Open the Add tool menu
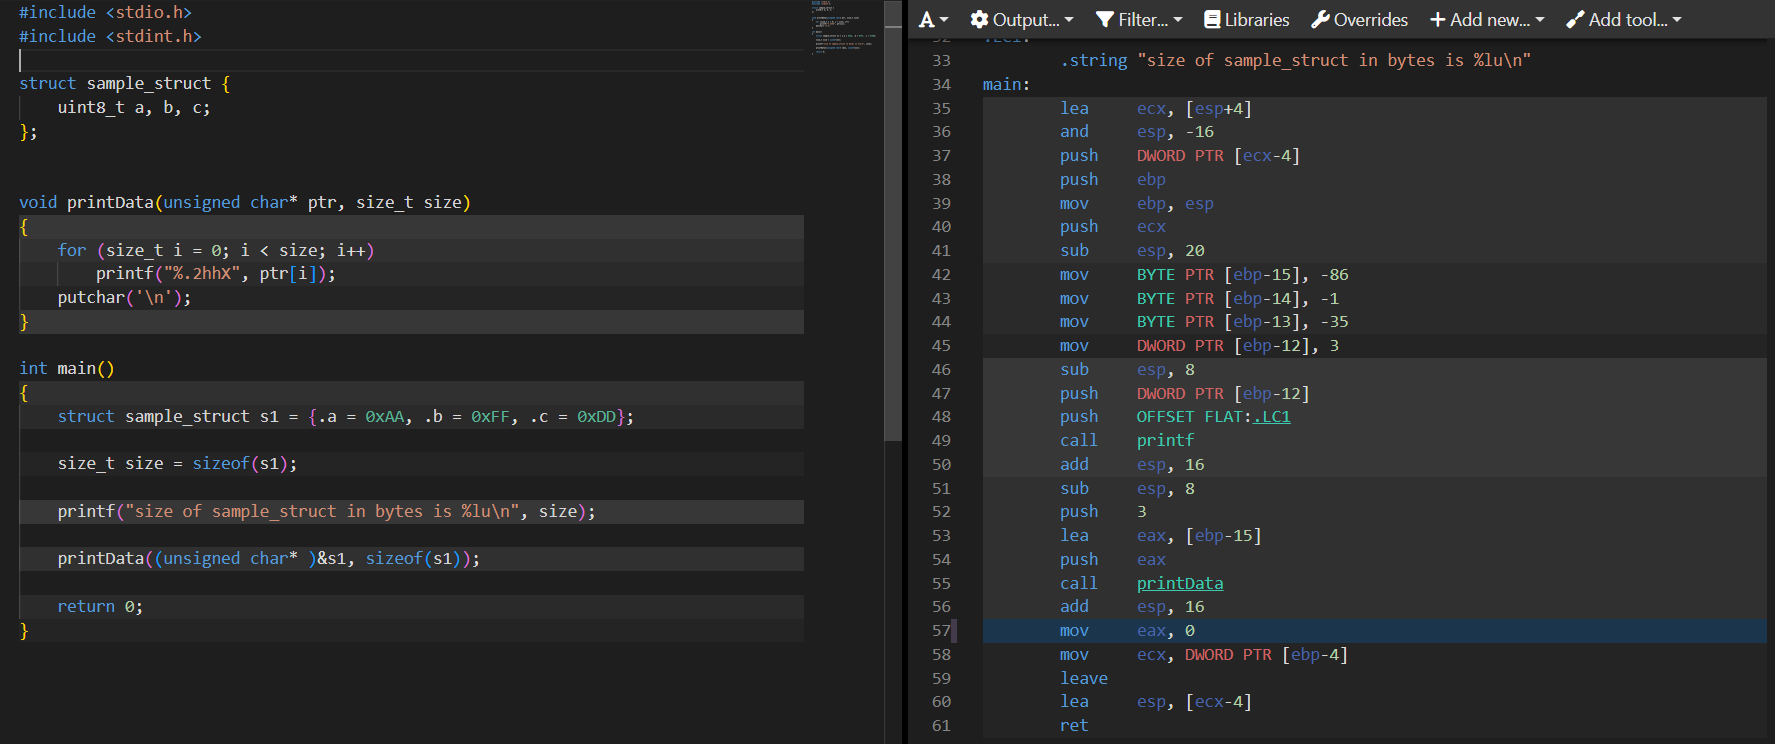The width and height of the screenshot is (1775, 744). pyautogui.click(x=1624, y=20)
